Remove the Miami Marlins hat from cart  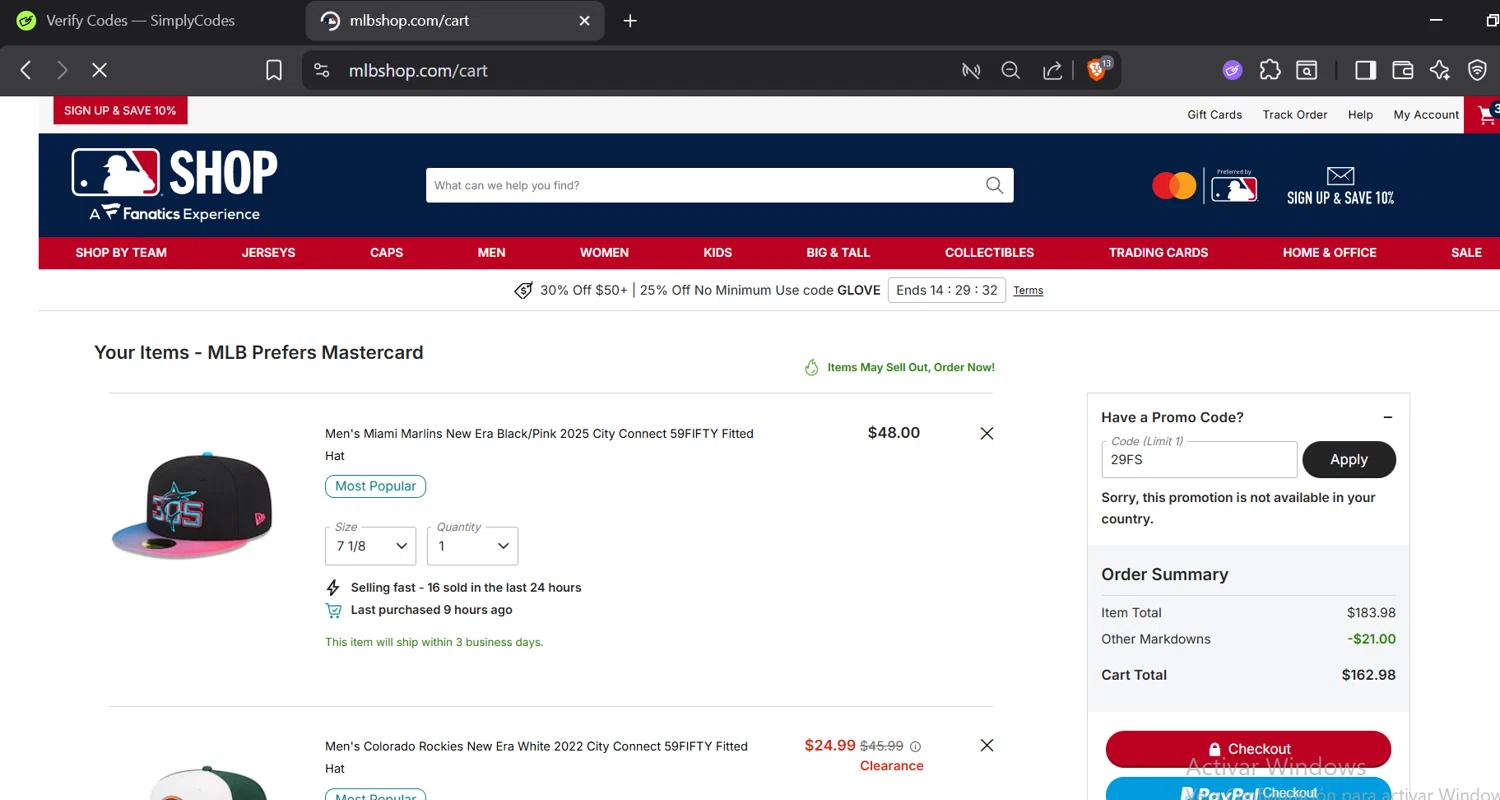point(987,433)
